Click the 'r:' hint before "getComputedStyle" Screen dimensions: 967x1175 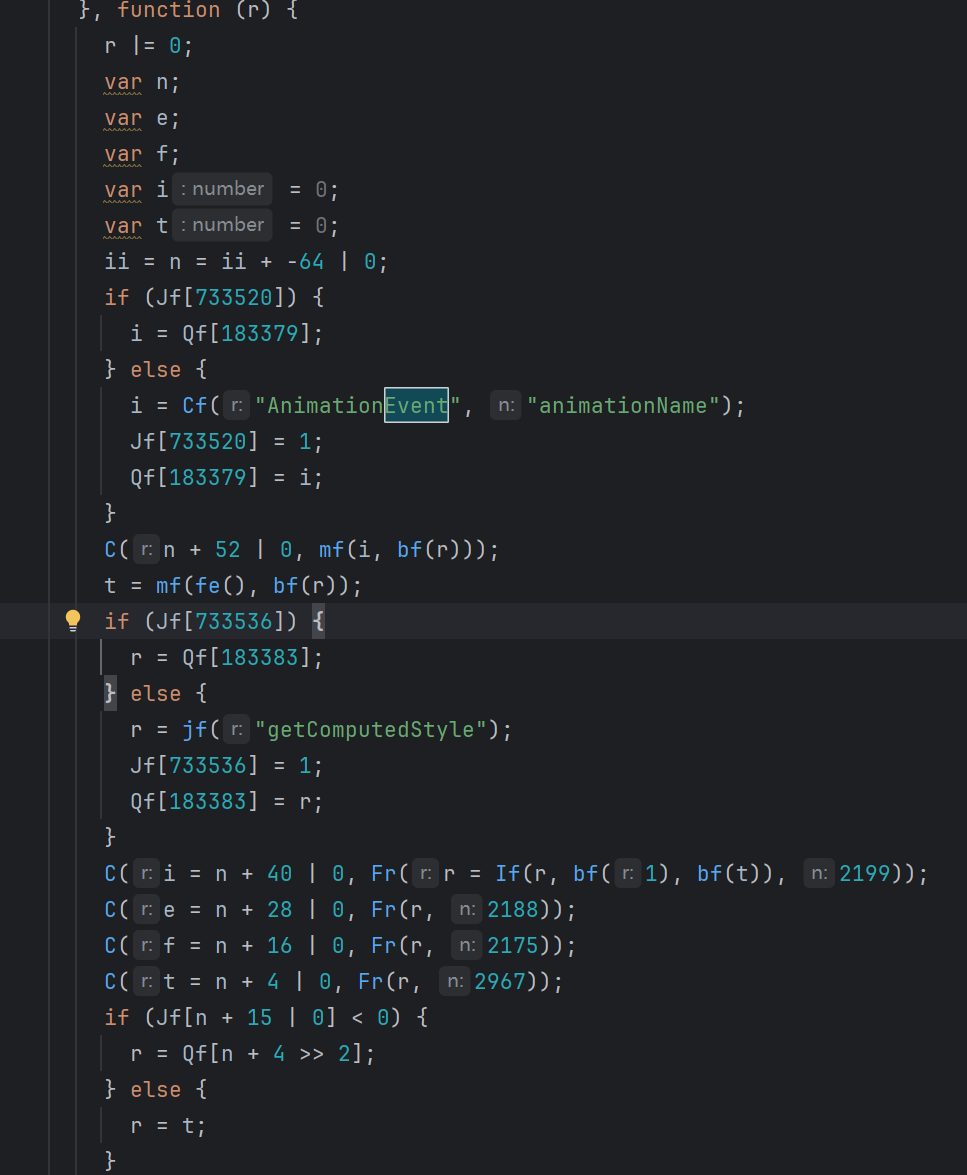coord(235,729)
